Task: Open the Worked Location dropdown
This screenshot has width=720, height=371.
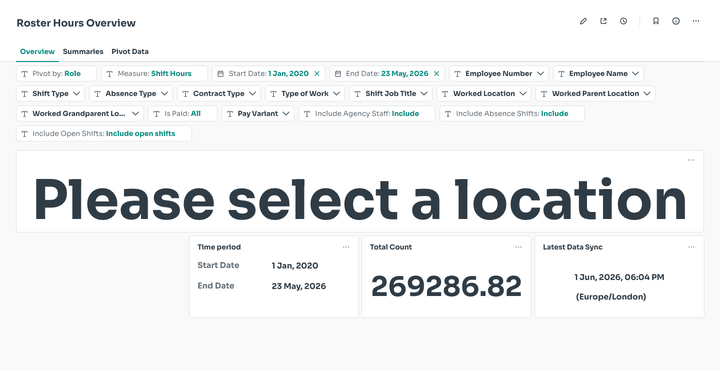Action: 484,94
